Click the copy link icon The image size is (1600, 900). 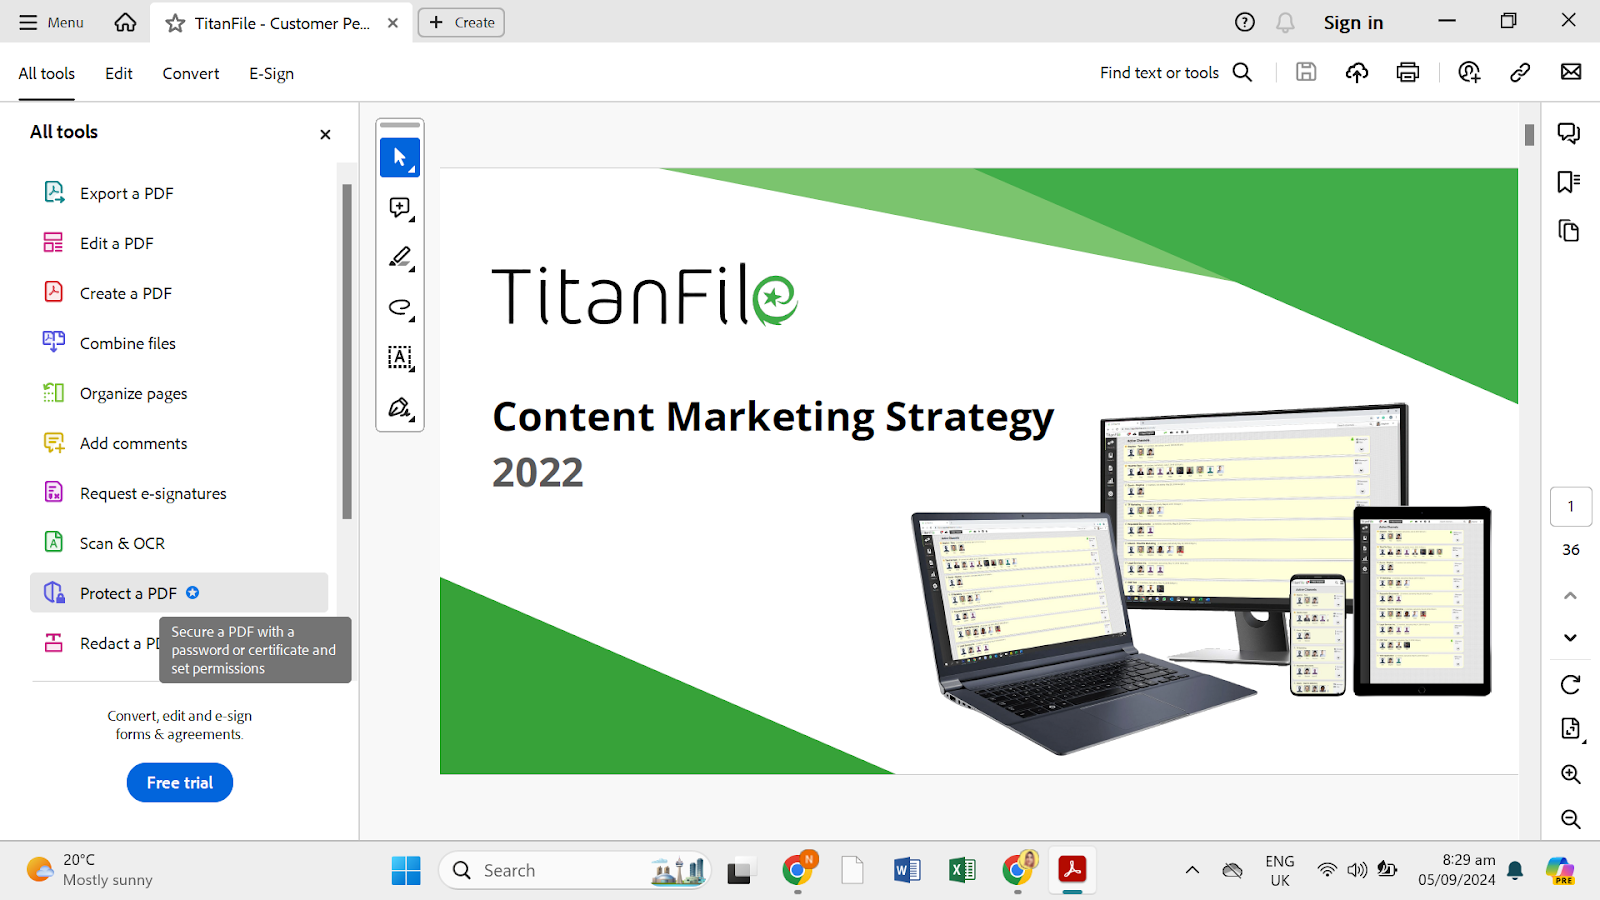point(1520,72)
